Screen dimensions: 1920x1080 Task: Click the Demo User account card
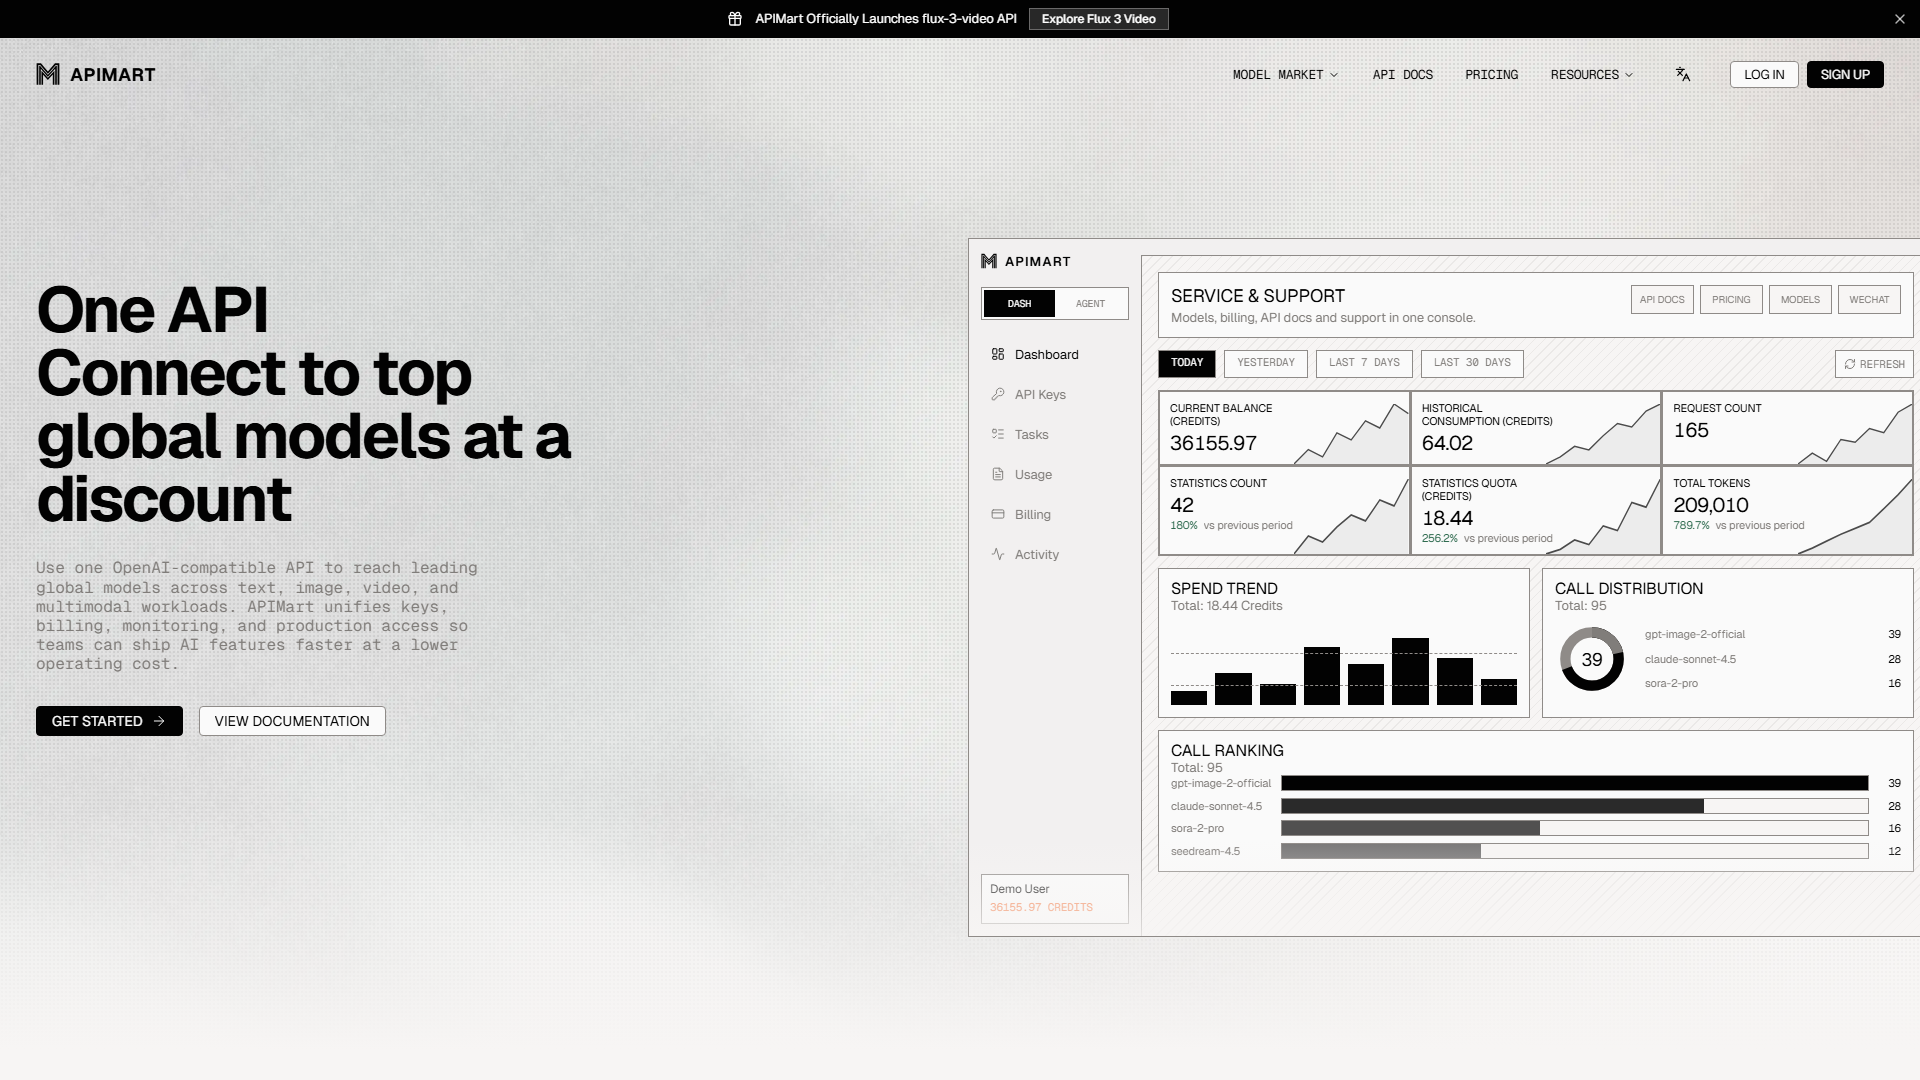coord(1055,898)
